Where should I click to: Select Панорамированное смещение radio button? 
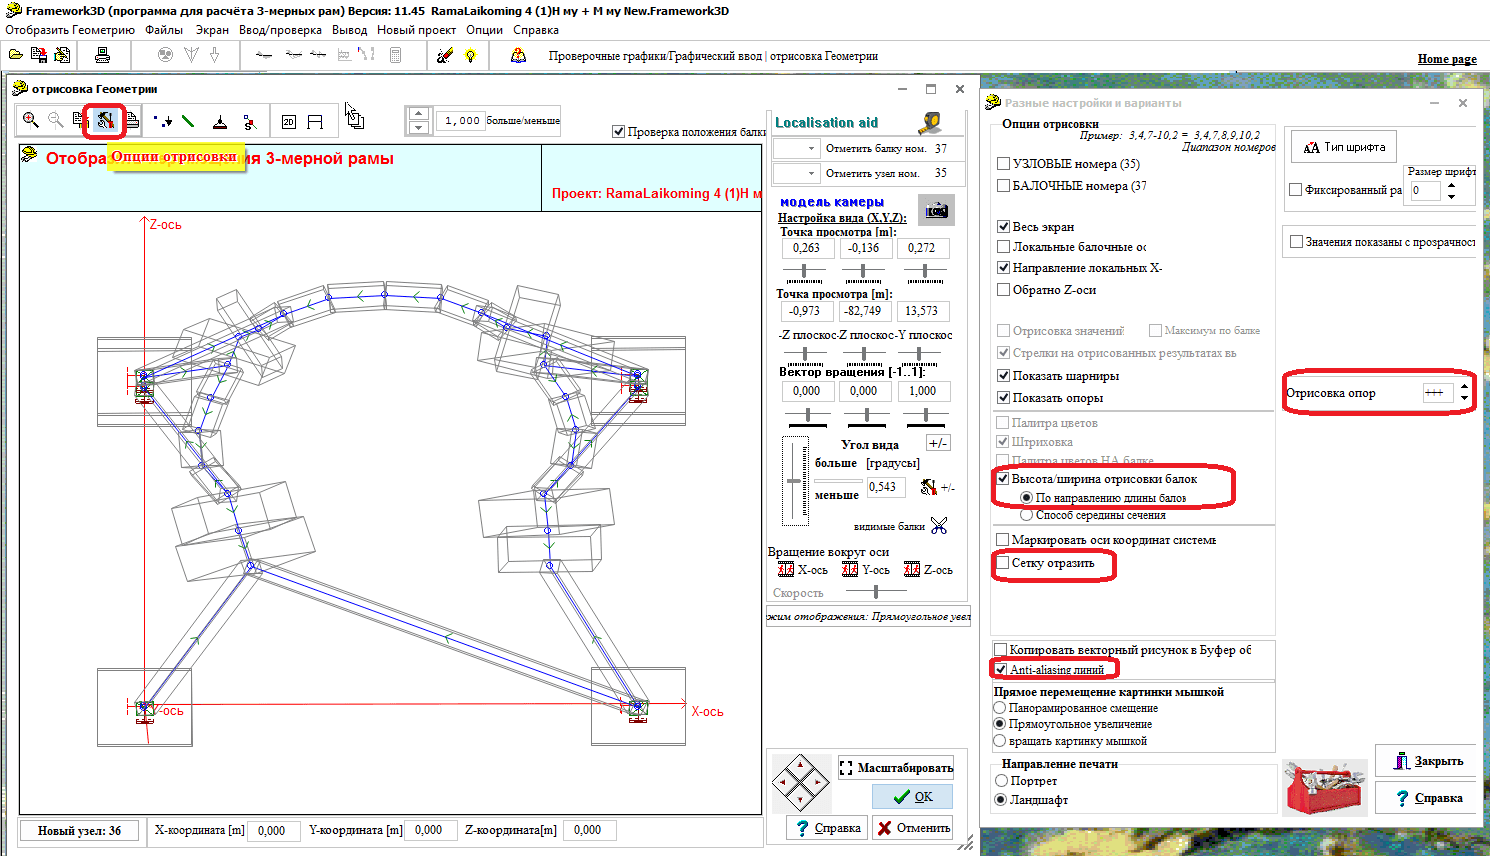click(1000, 707)
